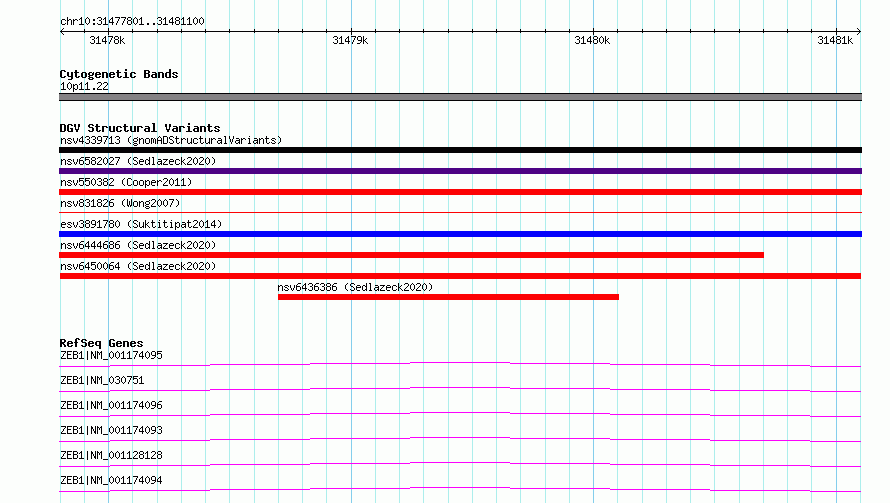Select the thin red nsv831826 variant line
Screen dimensions: 890x503
coord(460,212)
